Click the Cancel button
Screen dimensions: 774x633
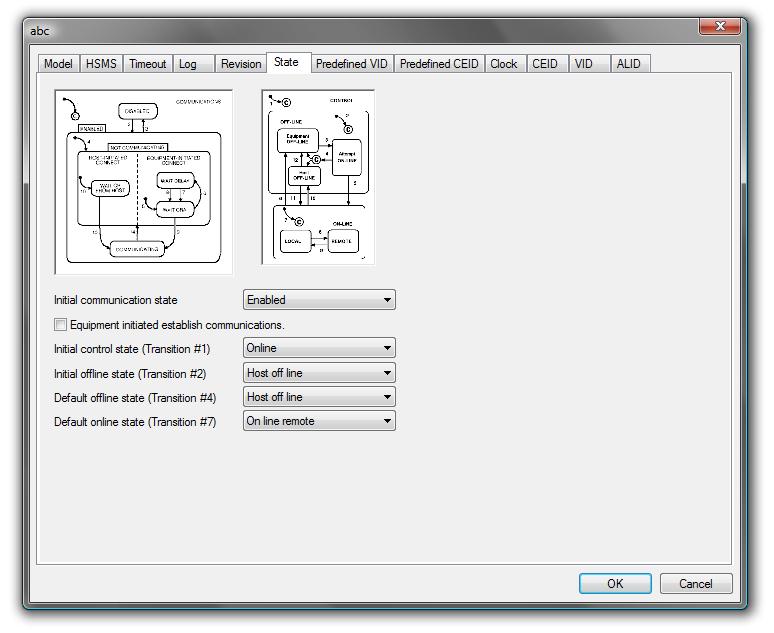[x=695, y=584]
